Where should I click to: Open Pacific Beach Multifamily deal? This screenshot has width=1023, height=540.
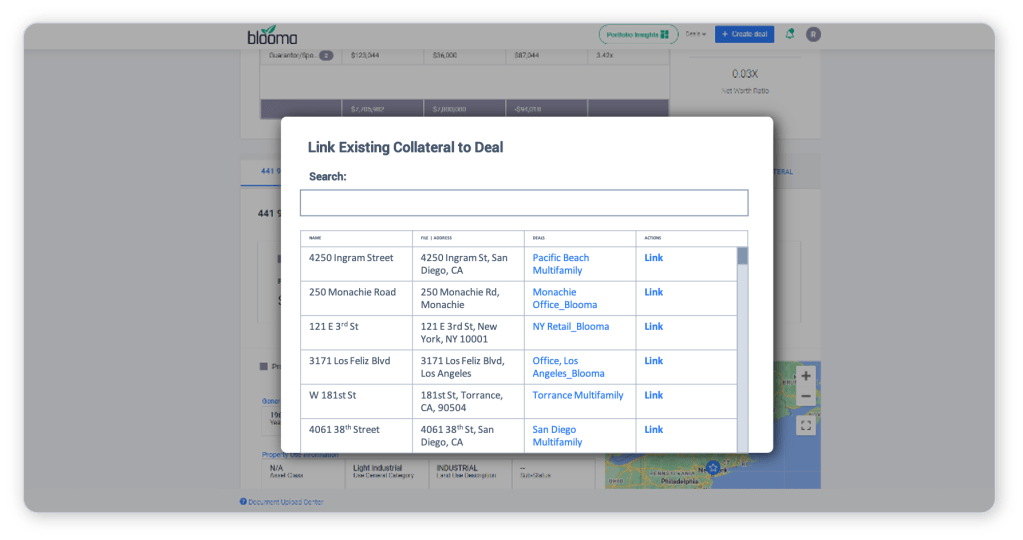[560, 264]
